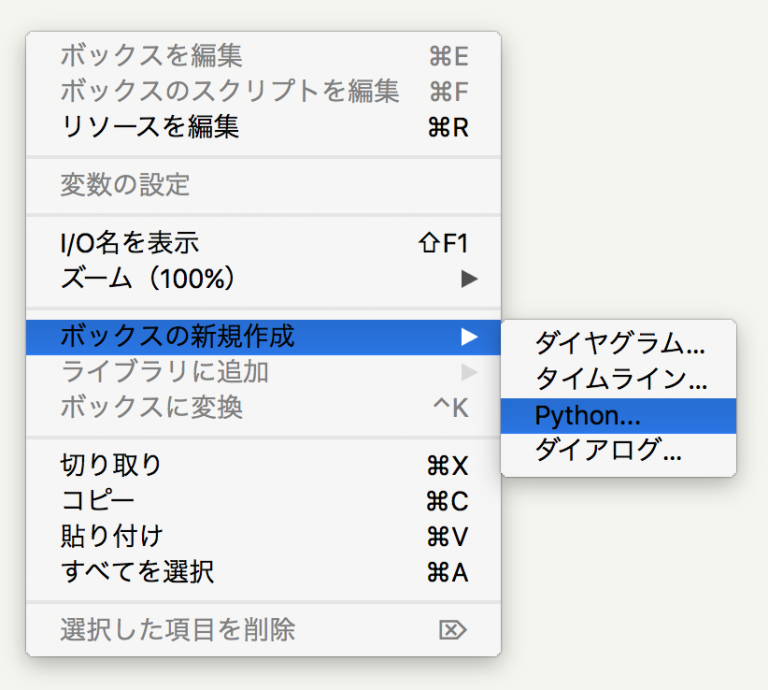Open 変数の設定 from the context menu
The image size is (768, 690).
125,185
